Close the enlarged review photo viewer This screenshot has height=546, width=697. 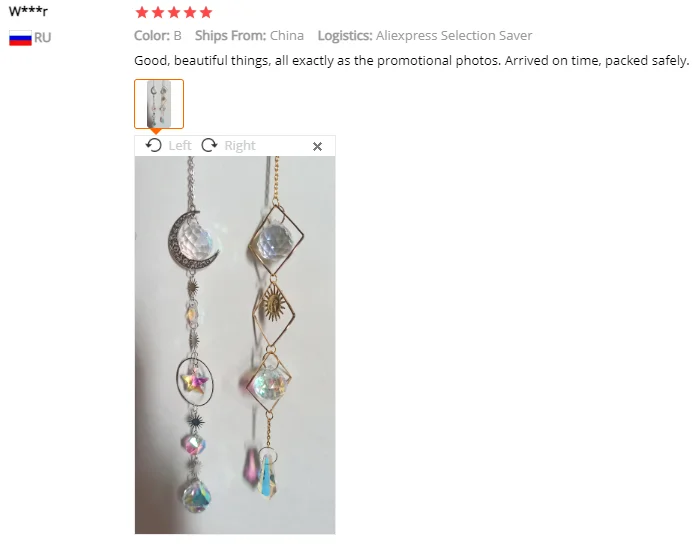tap(317, 146)
